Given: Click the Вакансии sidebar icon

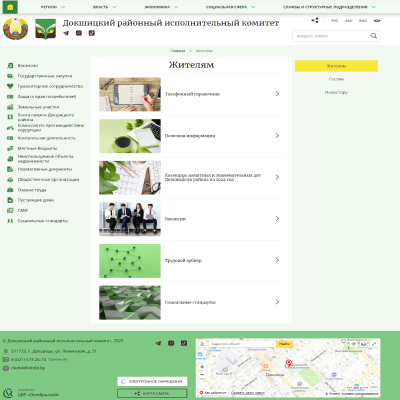Looking at the screenshot, I should [10, 65].
